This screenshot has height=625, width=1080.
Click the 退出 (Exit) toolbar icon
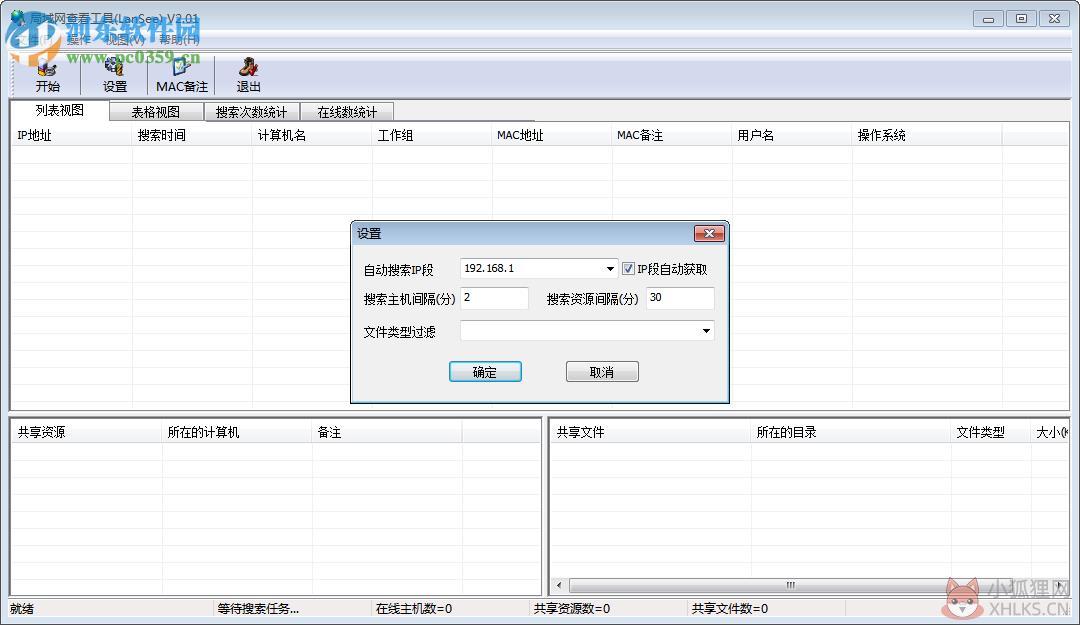248,76
